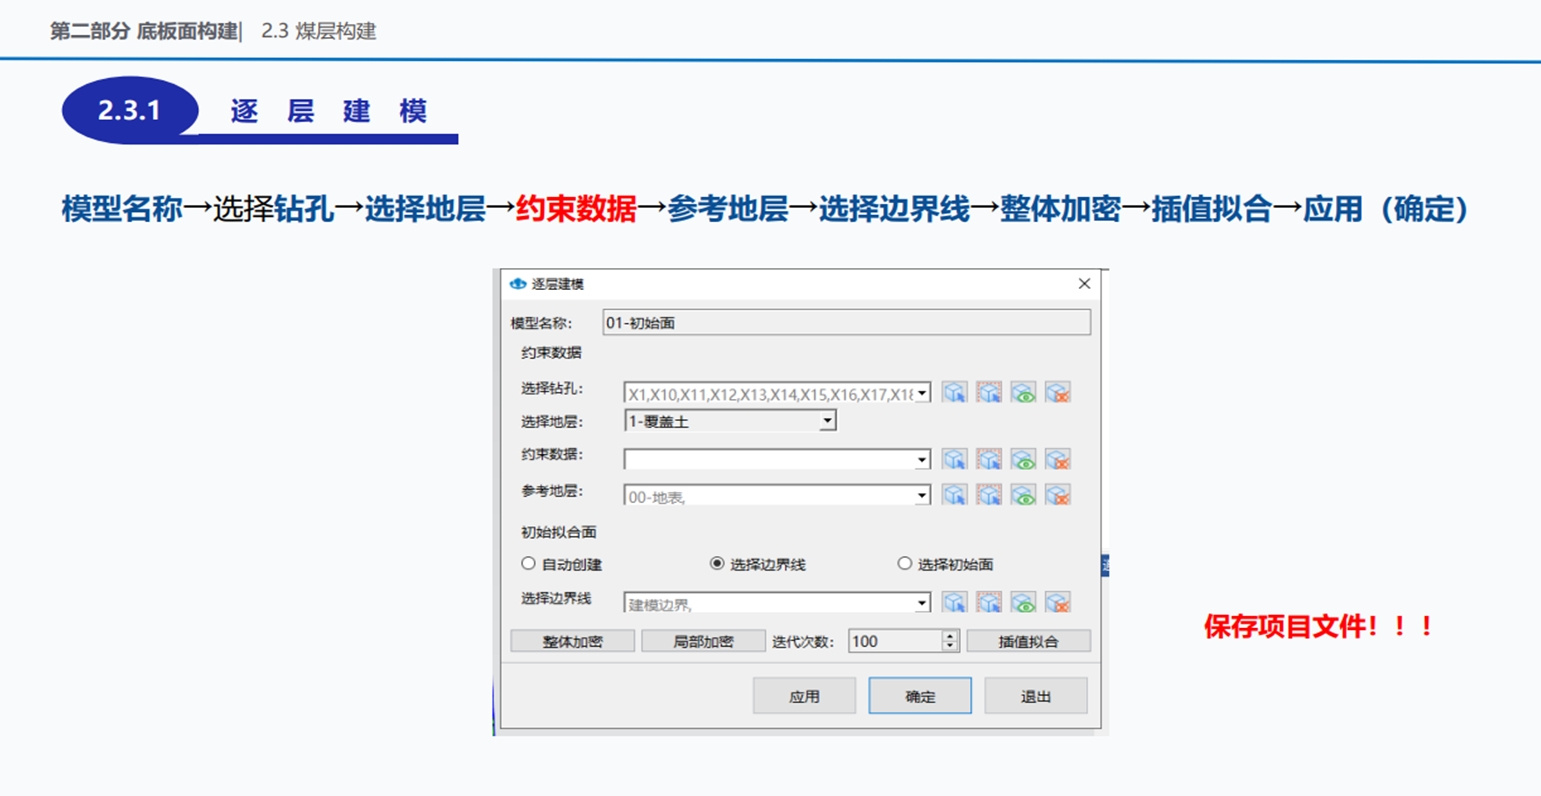Click box-select icon in 参考地层 row
1541x796 pixels.
[x=989, y=495]
